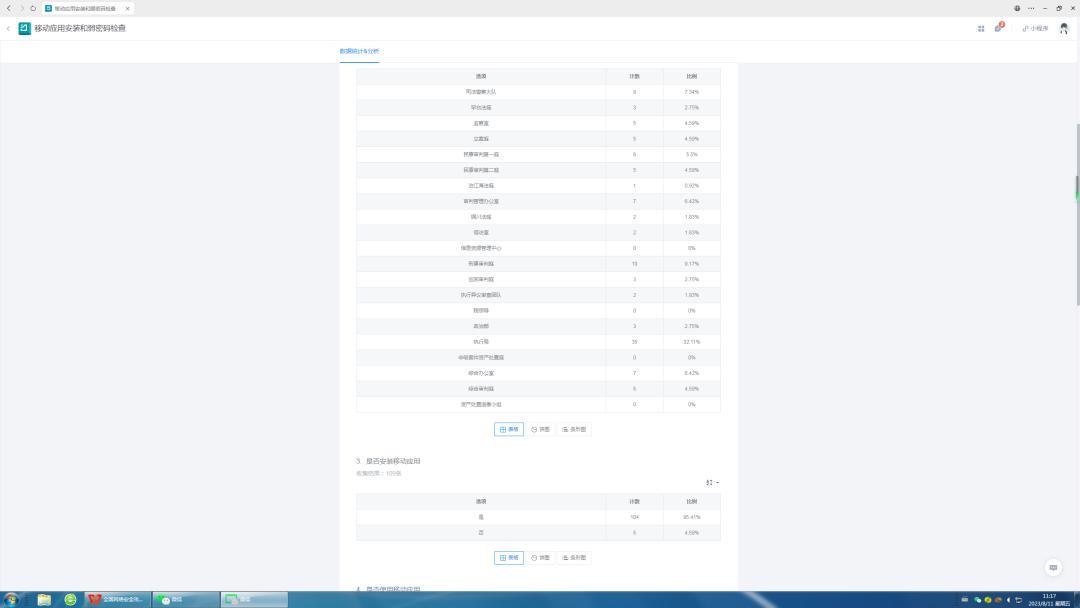Open the 小程序 link in the header
The height and width of the screenshot is (608, 1080).
point(1035,28)
